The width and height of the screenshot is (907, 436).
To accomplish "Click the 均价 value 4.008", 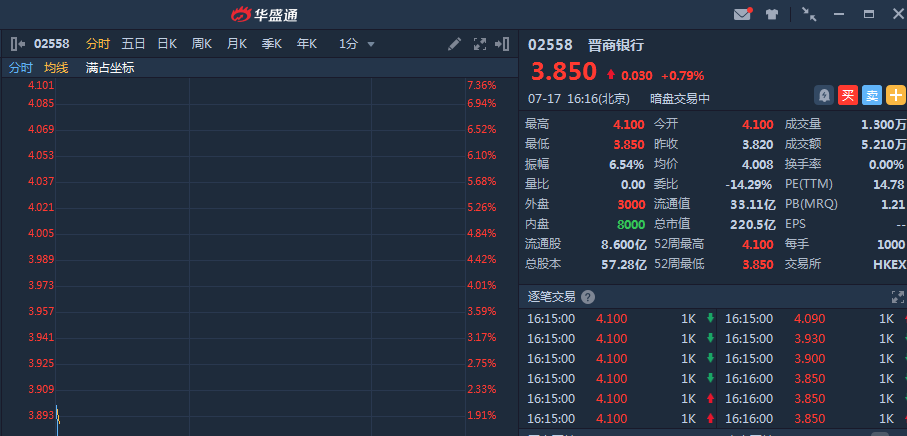I will [x=758, y=165].
